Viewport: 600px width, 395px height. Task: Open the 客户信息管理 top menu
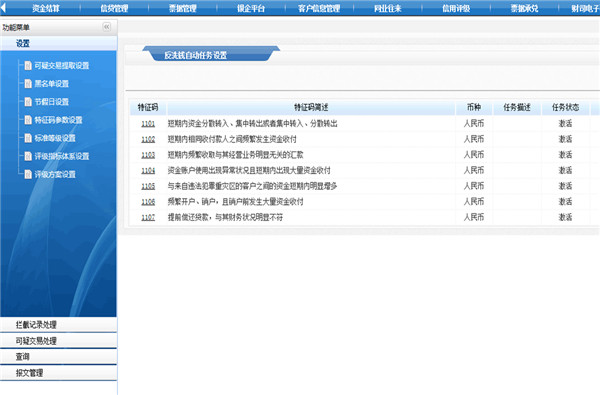[x=319, y=8]
